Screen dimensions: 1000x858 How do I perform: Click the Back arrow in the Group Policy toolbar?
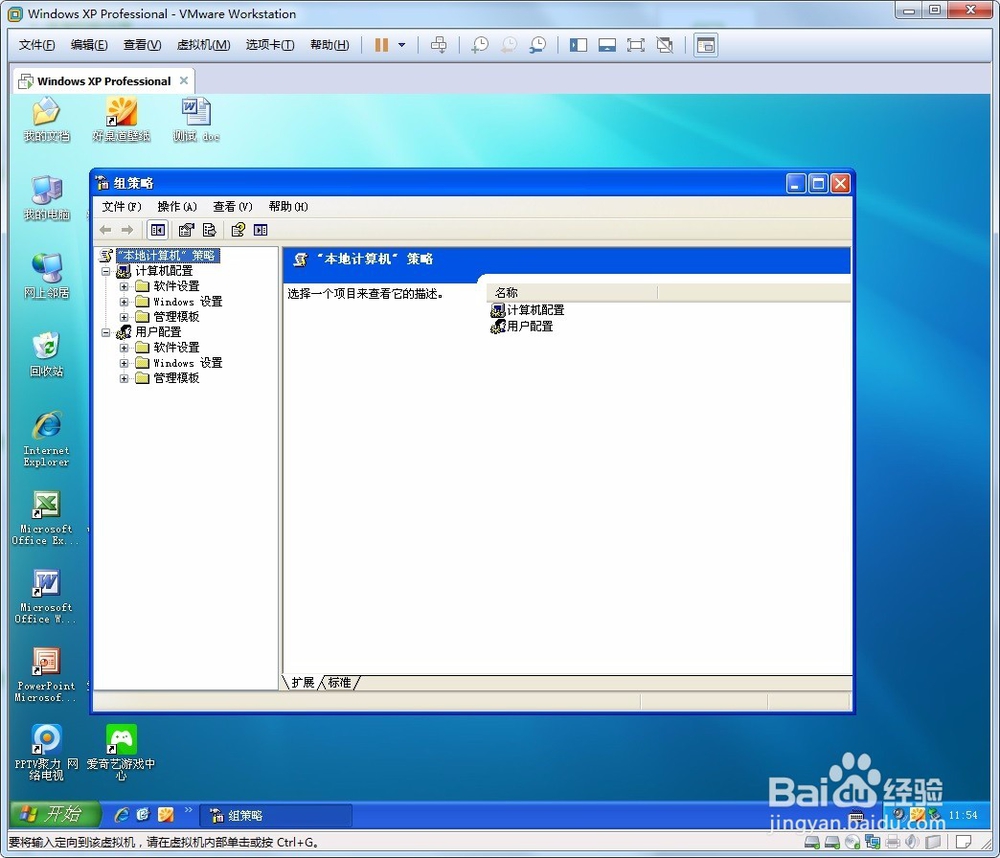(106, 230)
